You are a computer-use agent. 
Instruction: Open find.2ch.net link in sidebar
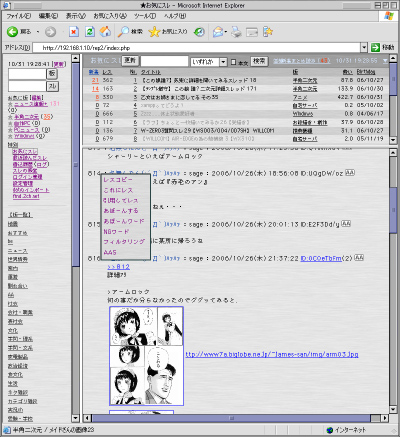click(x=26, y=196)
